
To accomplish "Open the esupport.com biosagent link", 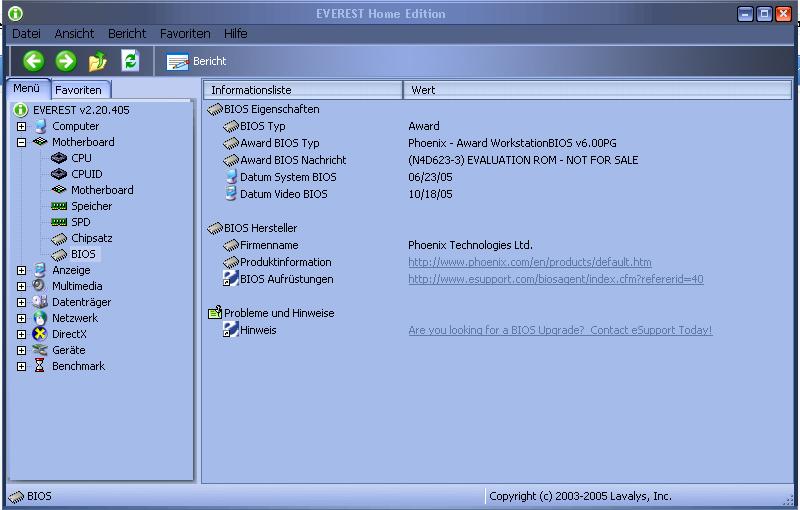I will [556, 279].
